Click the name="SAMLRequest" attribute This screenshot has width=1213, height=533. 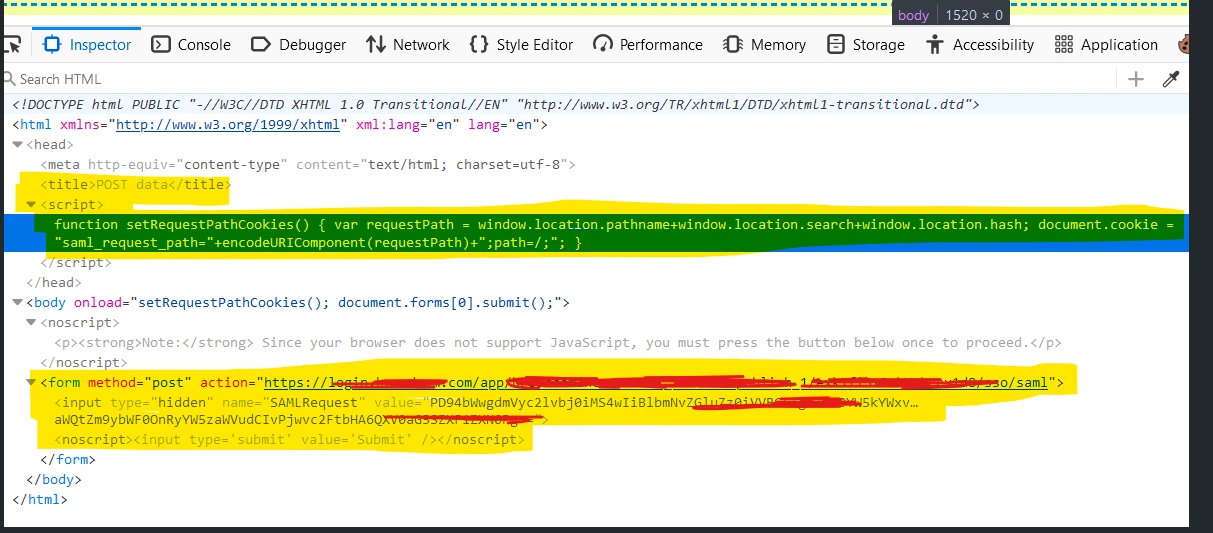pos(290,402)
